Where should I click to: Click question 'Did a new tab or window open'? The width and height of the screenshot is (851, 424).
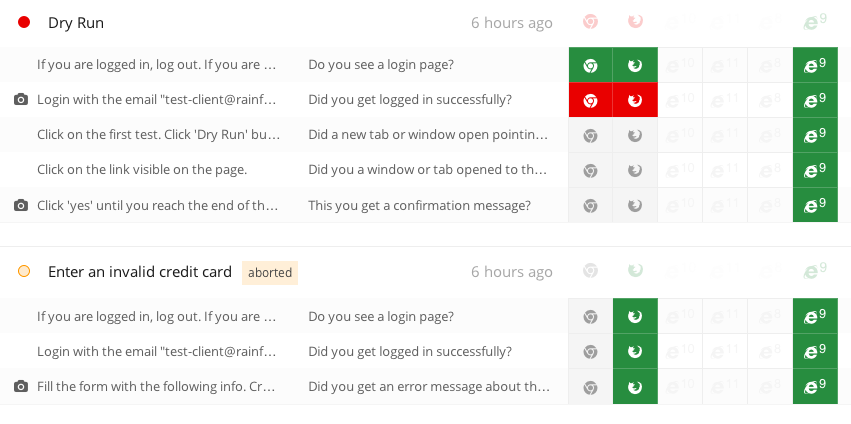click(x=428, y=135)
